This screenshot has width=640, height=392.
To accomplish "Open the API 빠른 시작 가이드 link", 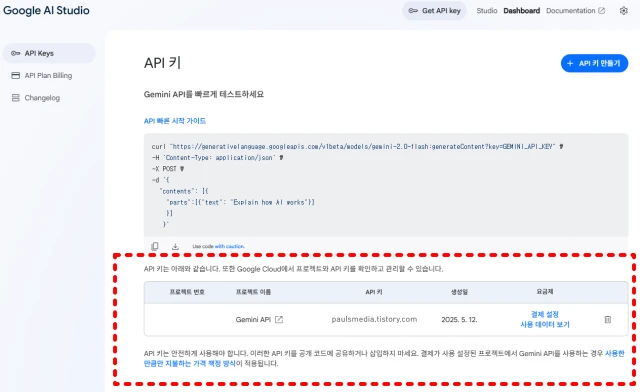I will pyautogui.click(x=175, y=121).
